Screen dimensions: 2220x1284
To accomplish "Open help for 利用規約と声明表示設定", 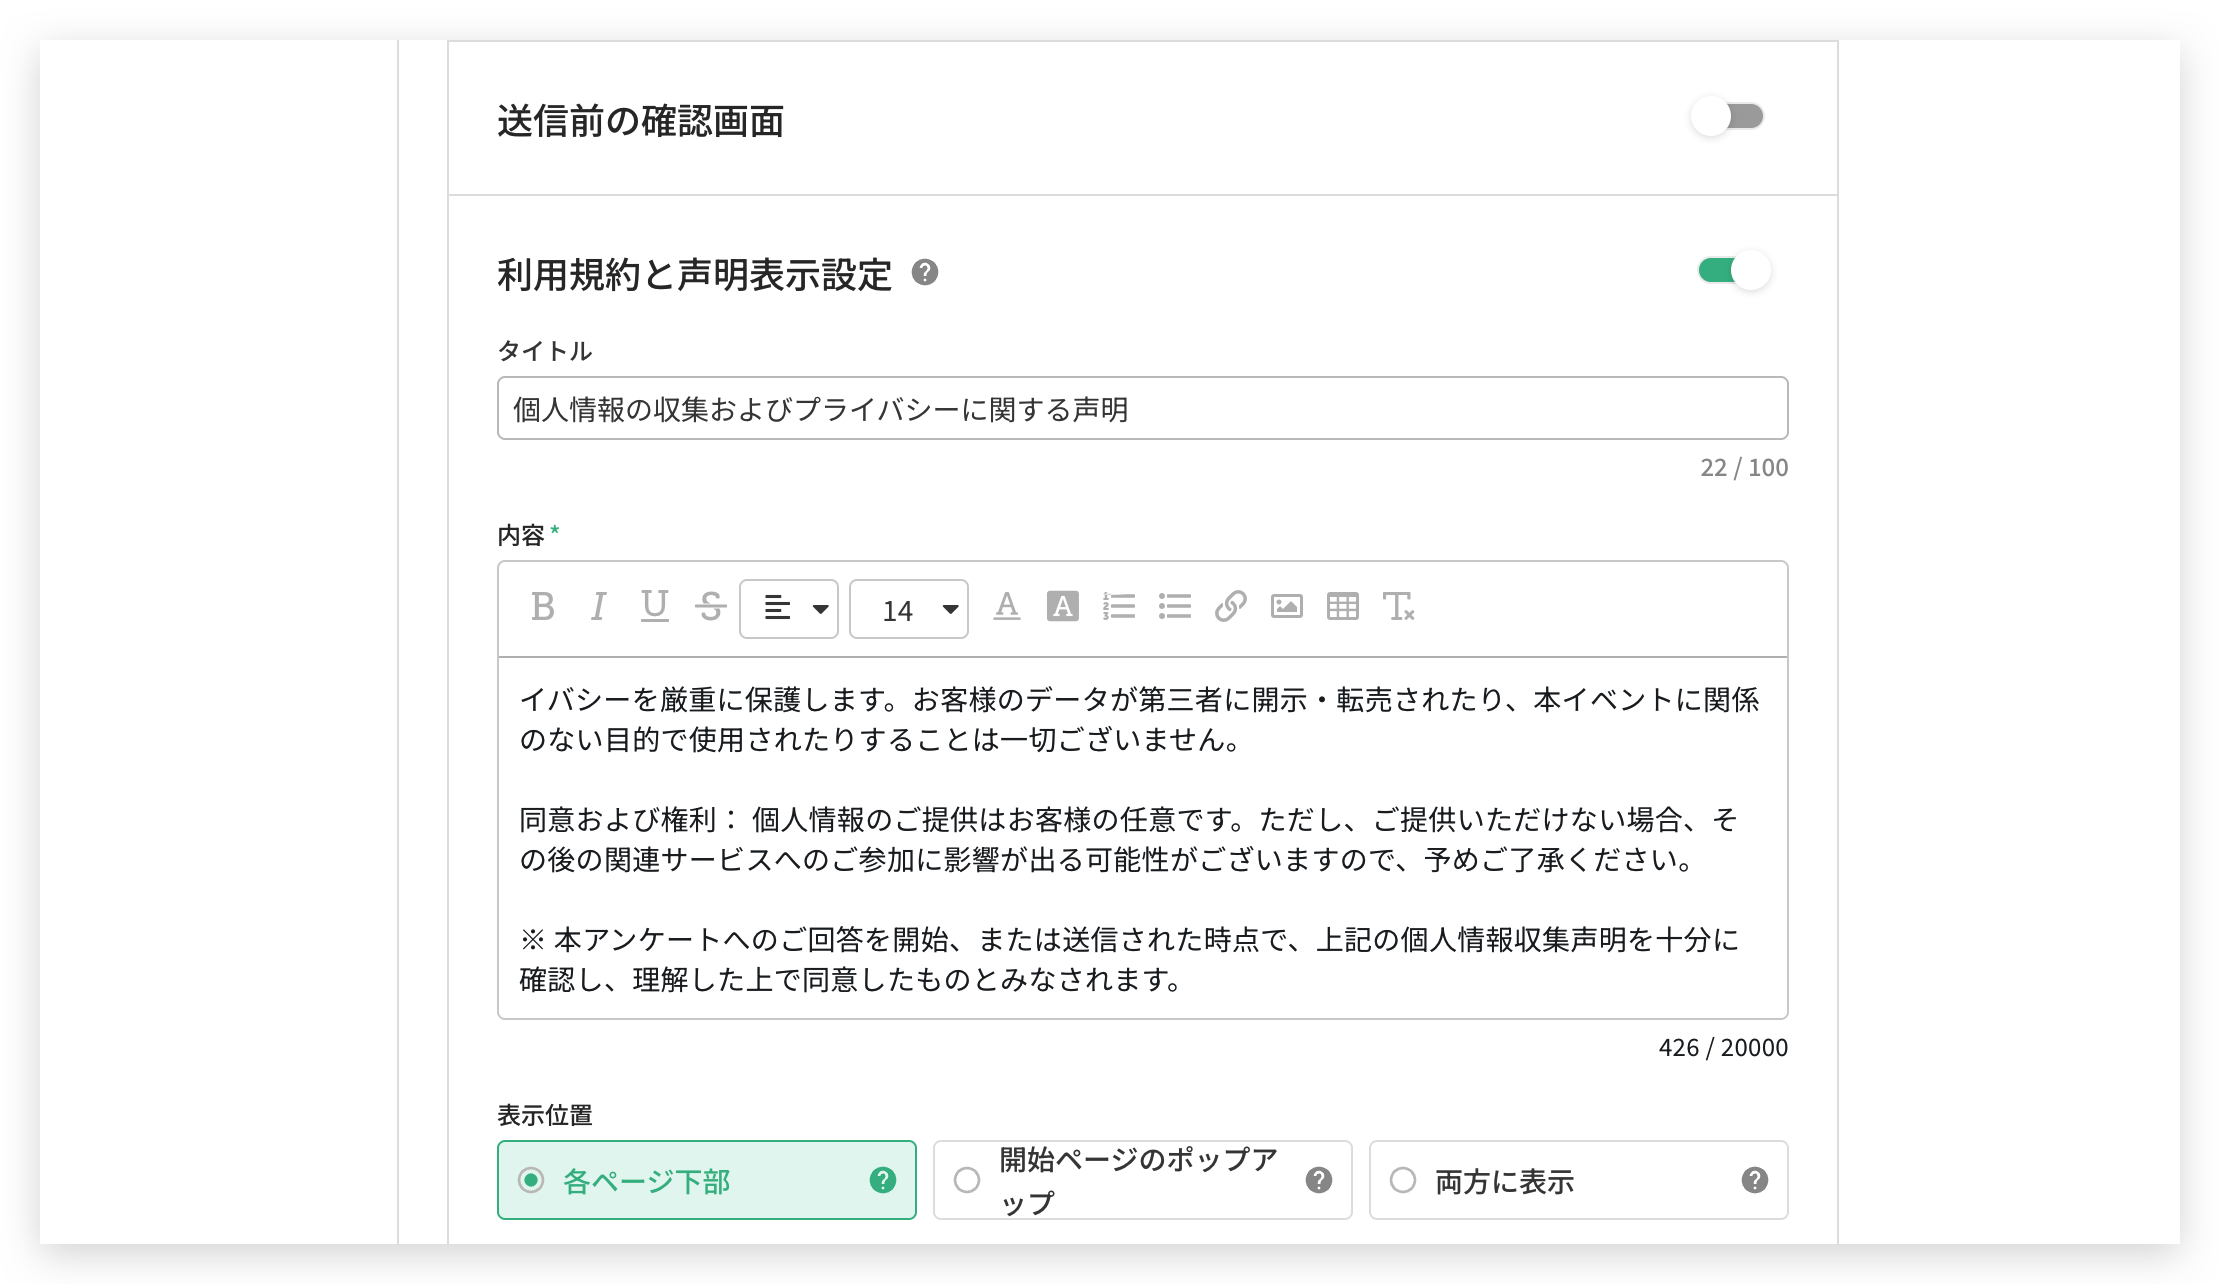I will pos(925,273).
